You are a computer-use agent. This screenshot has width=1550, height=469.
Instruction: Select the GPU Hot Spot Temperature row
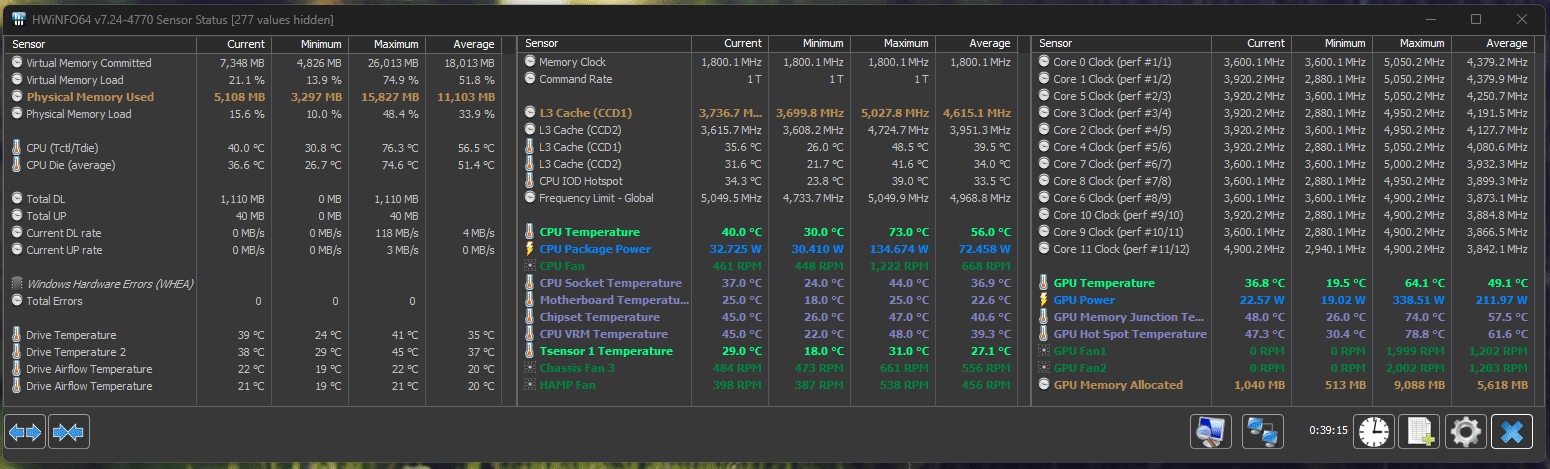tap(1282, 334)
